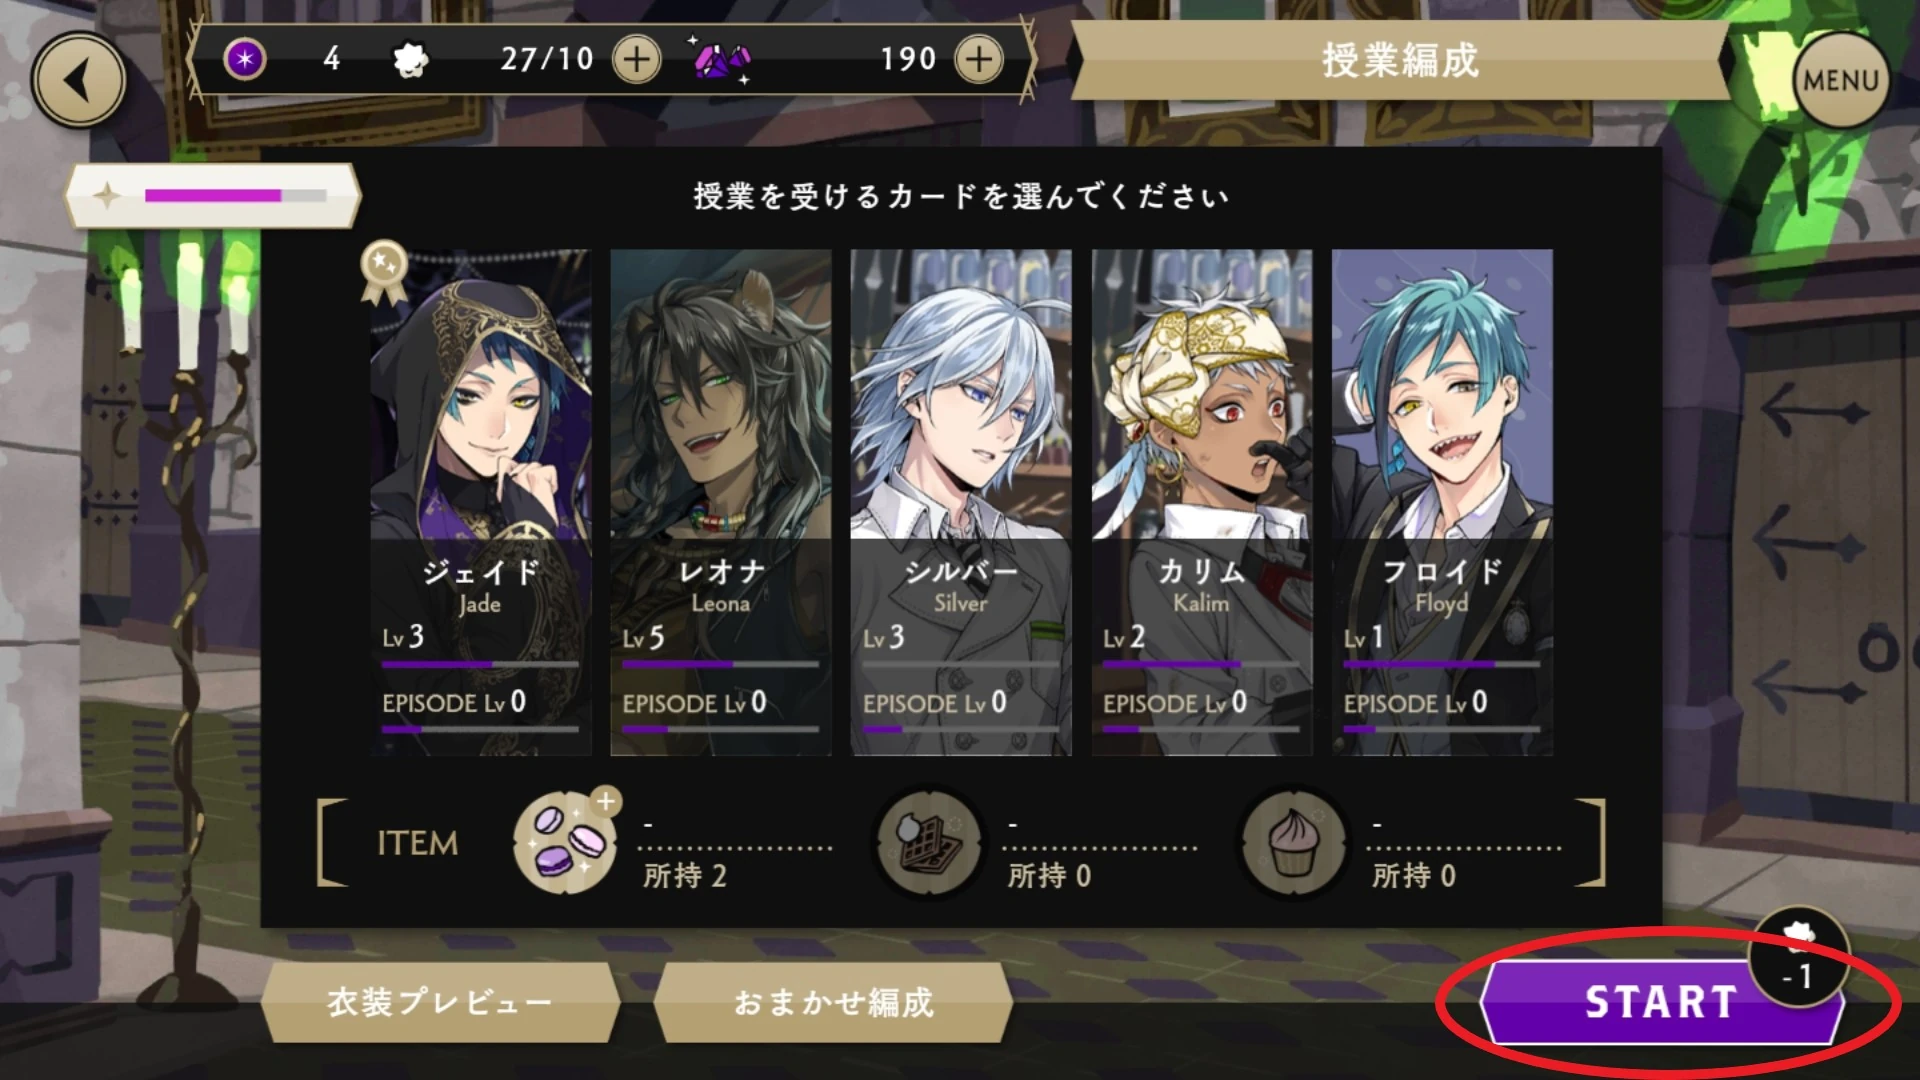Screen dimensions: 1920x1080
Task: Select the Leona character card
Action: click(721, 502)
